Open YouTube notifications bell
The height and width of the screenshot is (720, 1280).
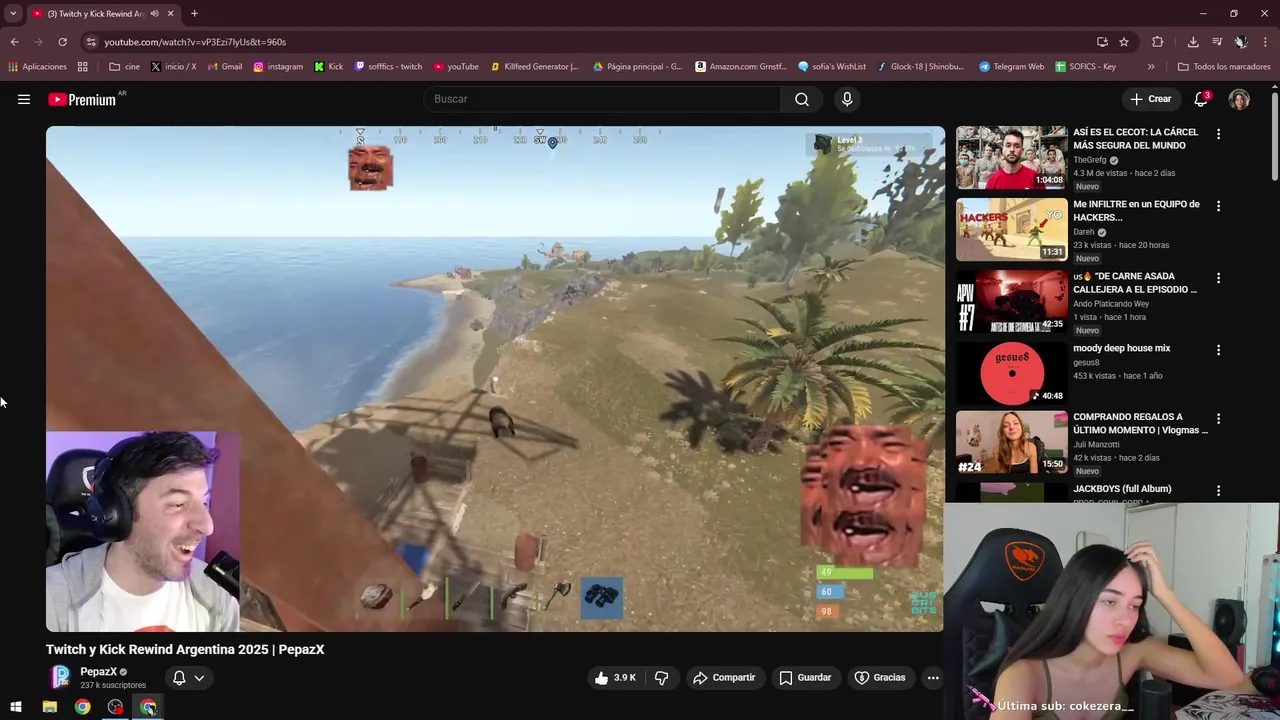[x=1201, y=99]
